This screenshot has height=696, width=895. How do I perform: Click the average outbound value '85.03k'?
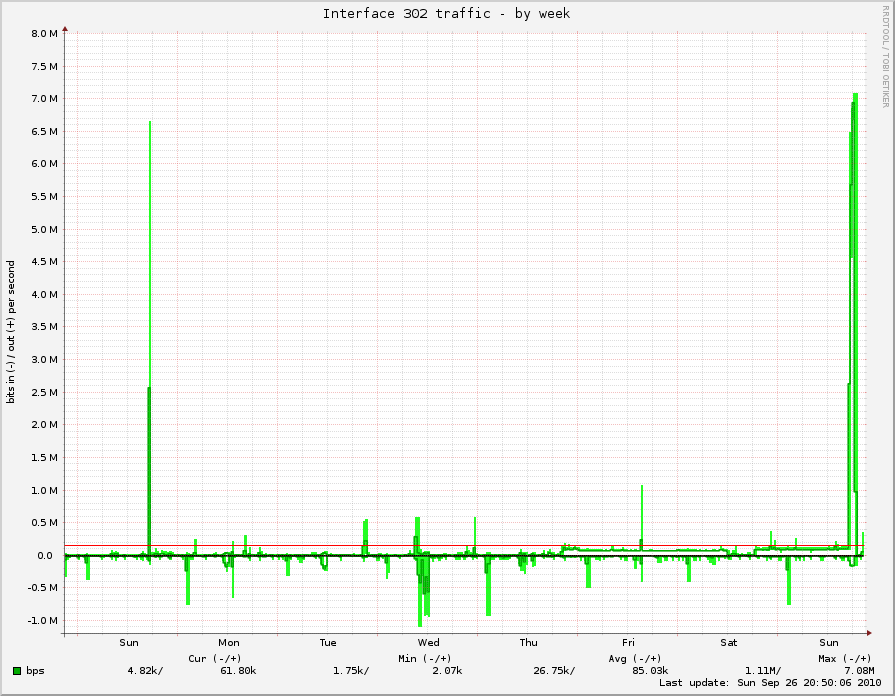pos(650,670)
